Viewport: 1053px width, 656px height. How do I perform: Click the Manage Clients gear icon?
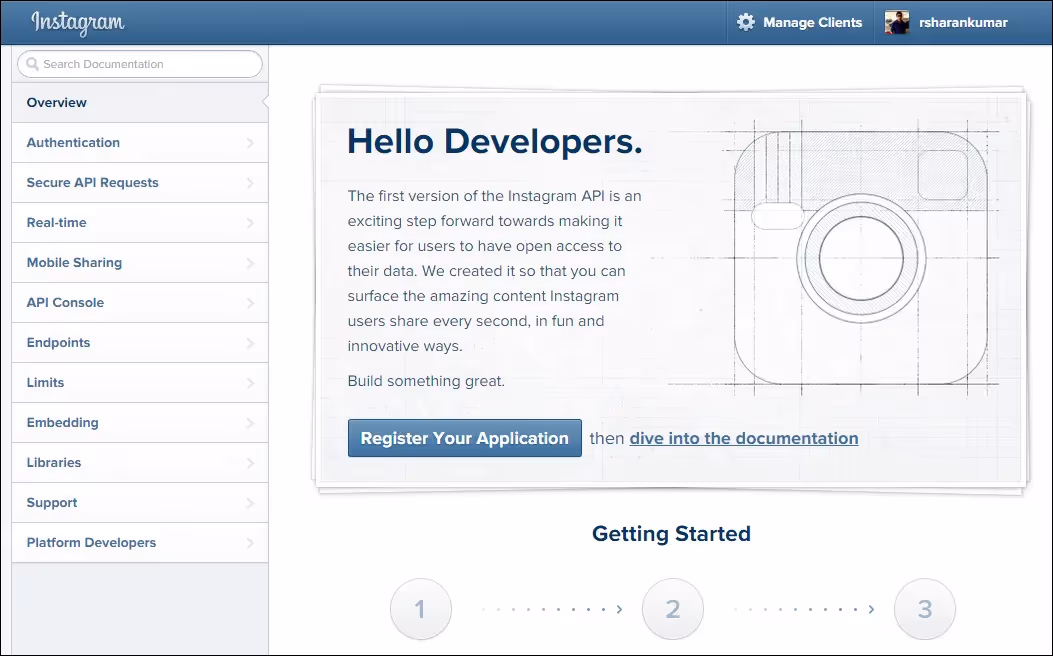click(745, 22)
